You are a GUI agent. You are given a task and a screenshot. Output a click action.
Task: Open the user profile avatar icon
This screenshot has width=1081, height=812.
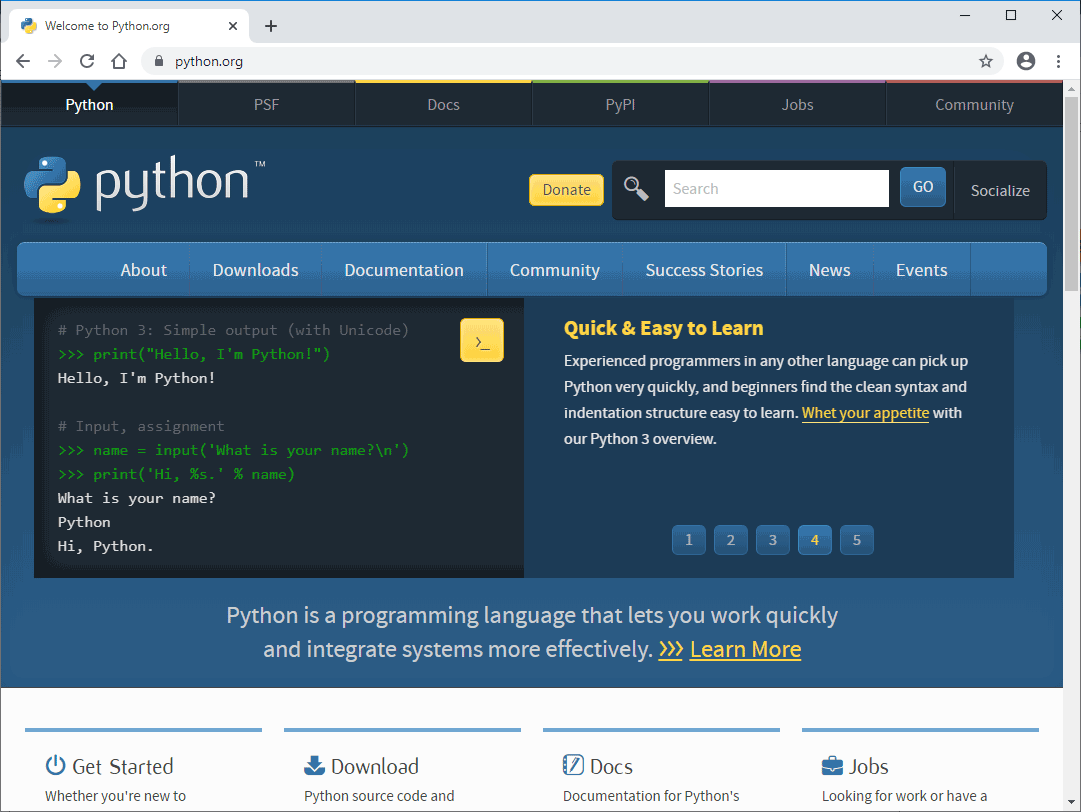1026,61
